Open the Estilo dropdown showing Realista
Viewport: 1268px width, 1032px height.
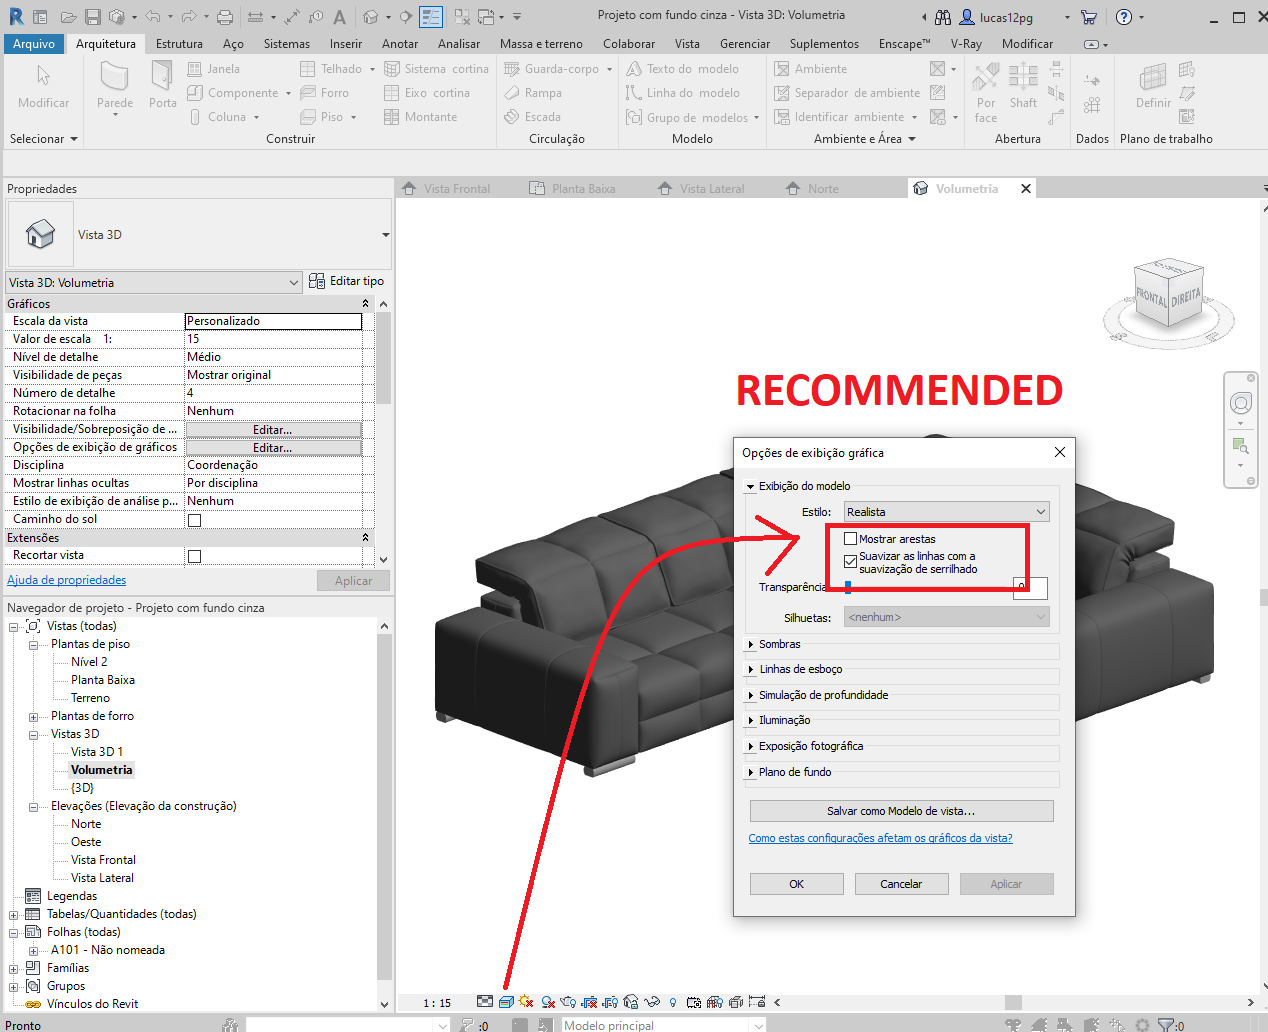point(944,511)
